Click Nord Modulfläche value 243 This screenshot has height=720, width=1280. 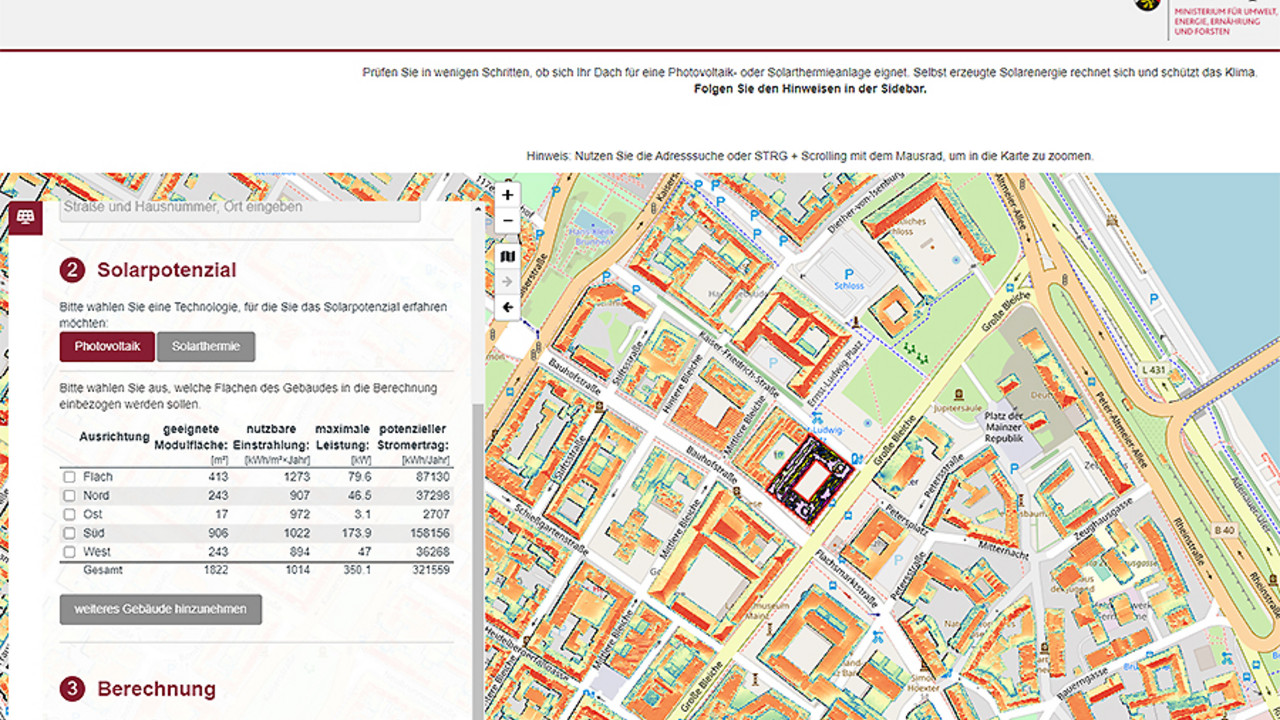[x=218, y=496]
